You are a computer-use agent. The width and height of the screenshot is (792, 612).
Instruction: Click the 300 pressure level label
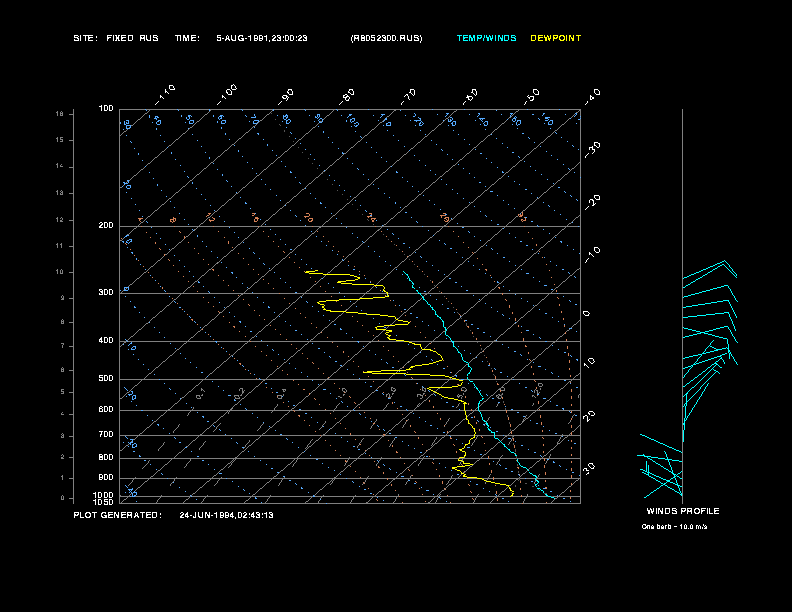106,292
